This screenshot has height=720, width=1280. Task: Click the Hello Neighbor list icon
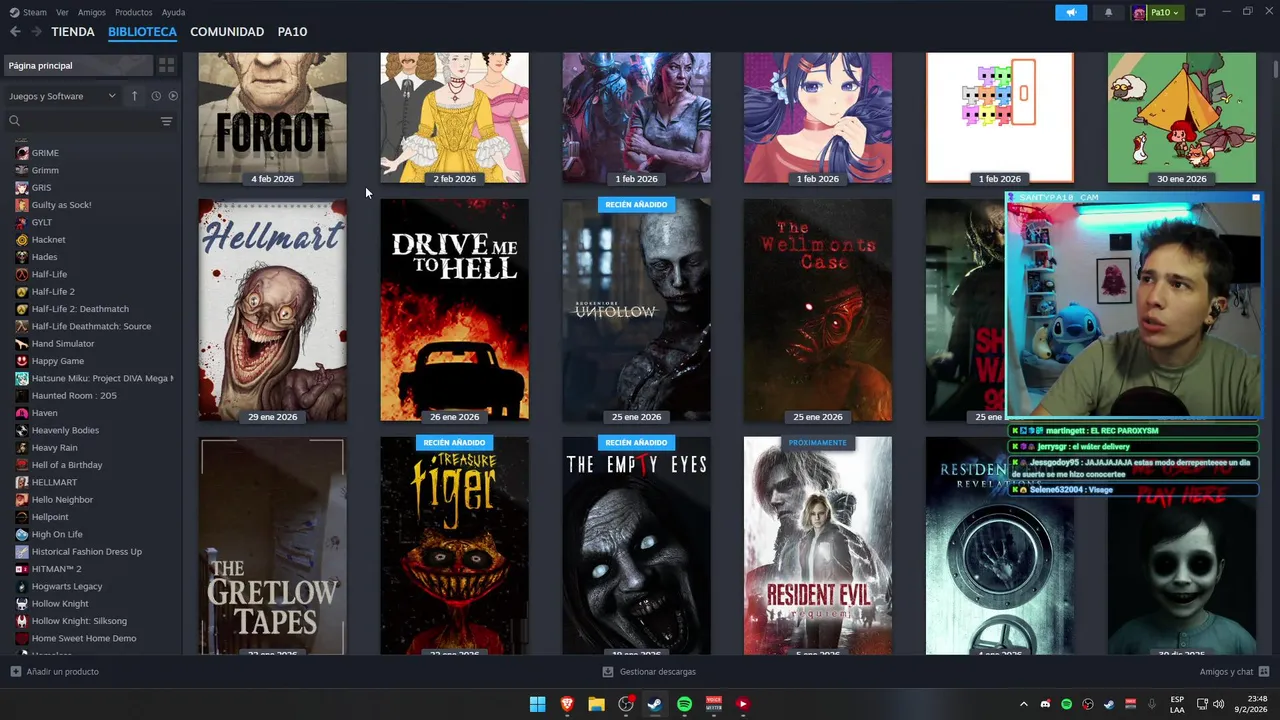pos(22,500)
